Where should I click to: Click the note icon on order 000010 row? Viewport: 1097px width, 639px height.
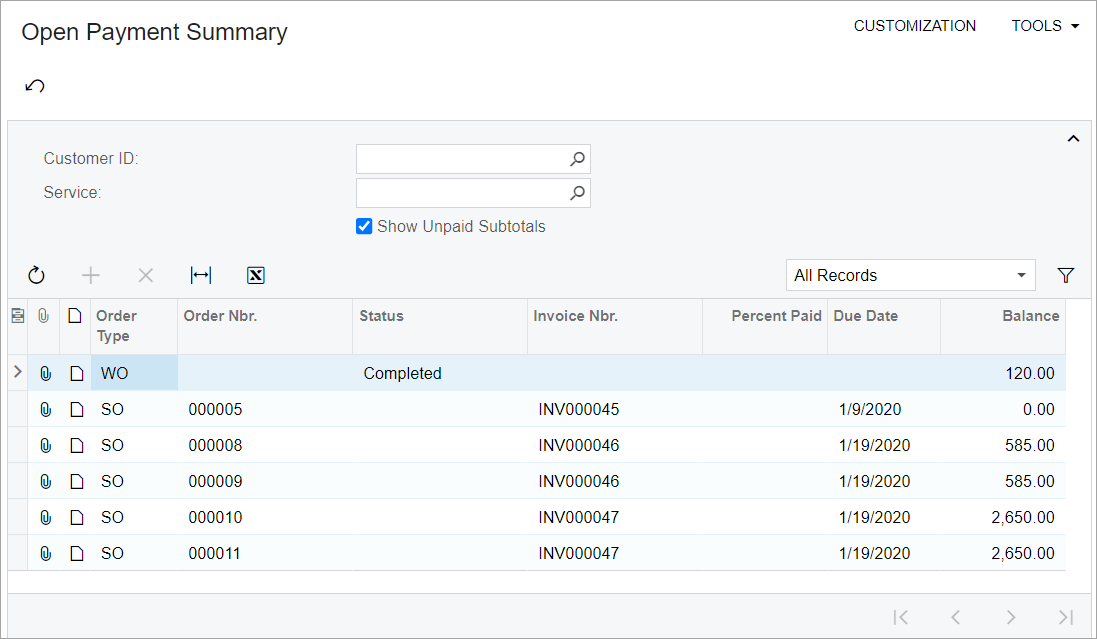[76, 517]
